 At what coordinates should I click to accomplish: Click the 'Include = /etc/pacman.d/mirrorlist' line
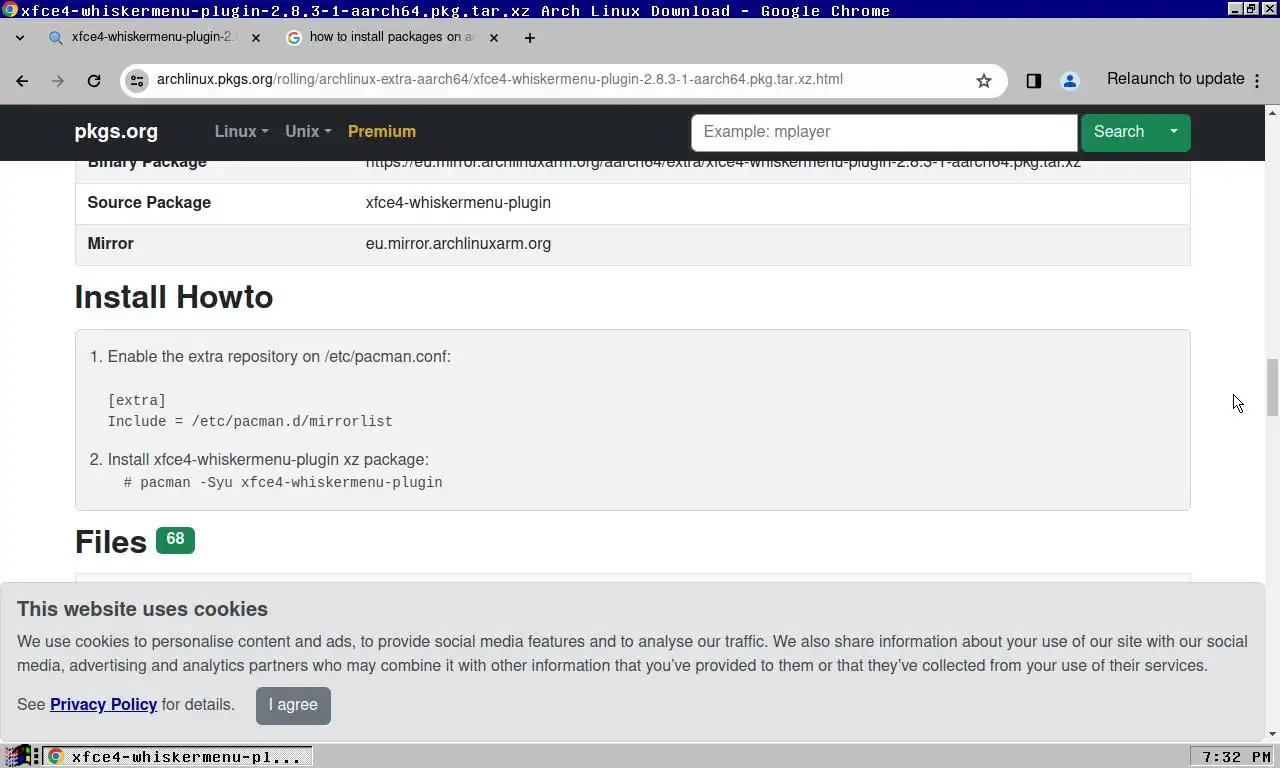tap(250, 421)
